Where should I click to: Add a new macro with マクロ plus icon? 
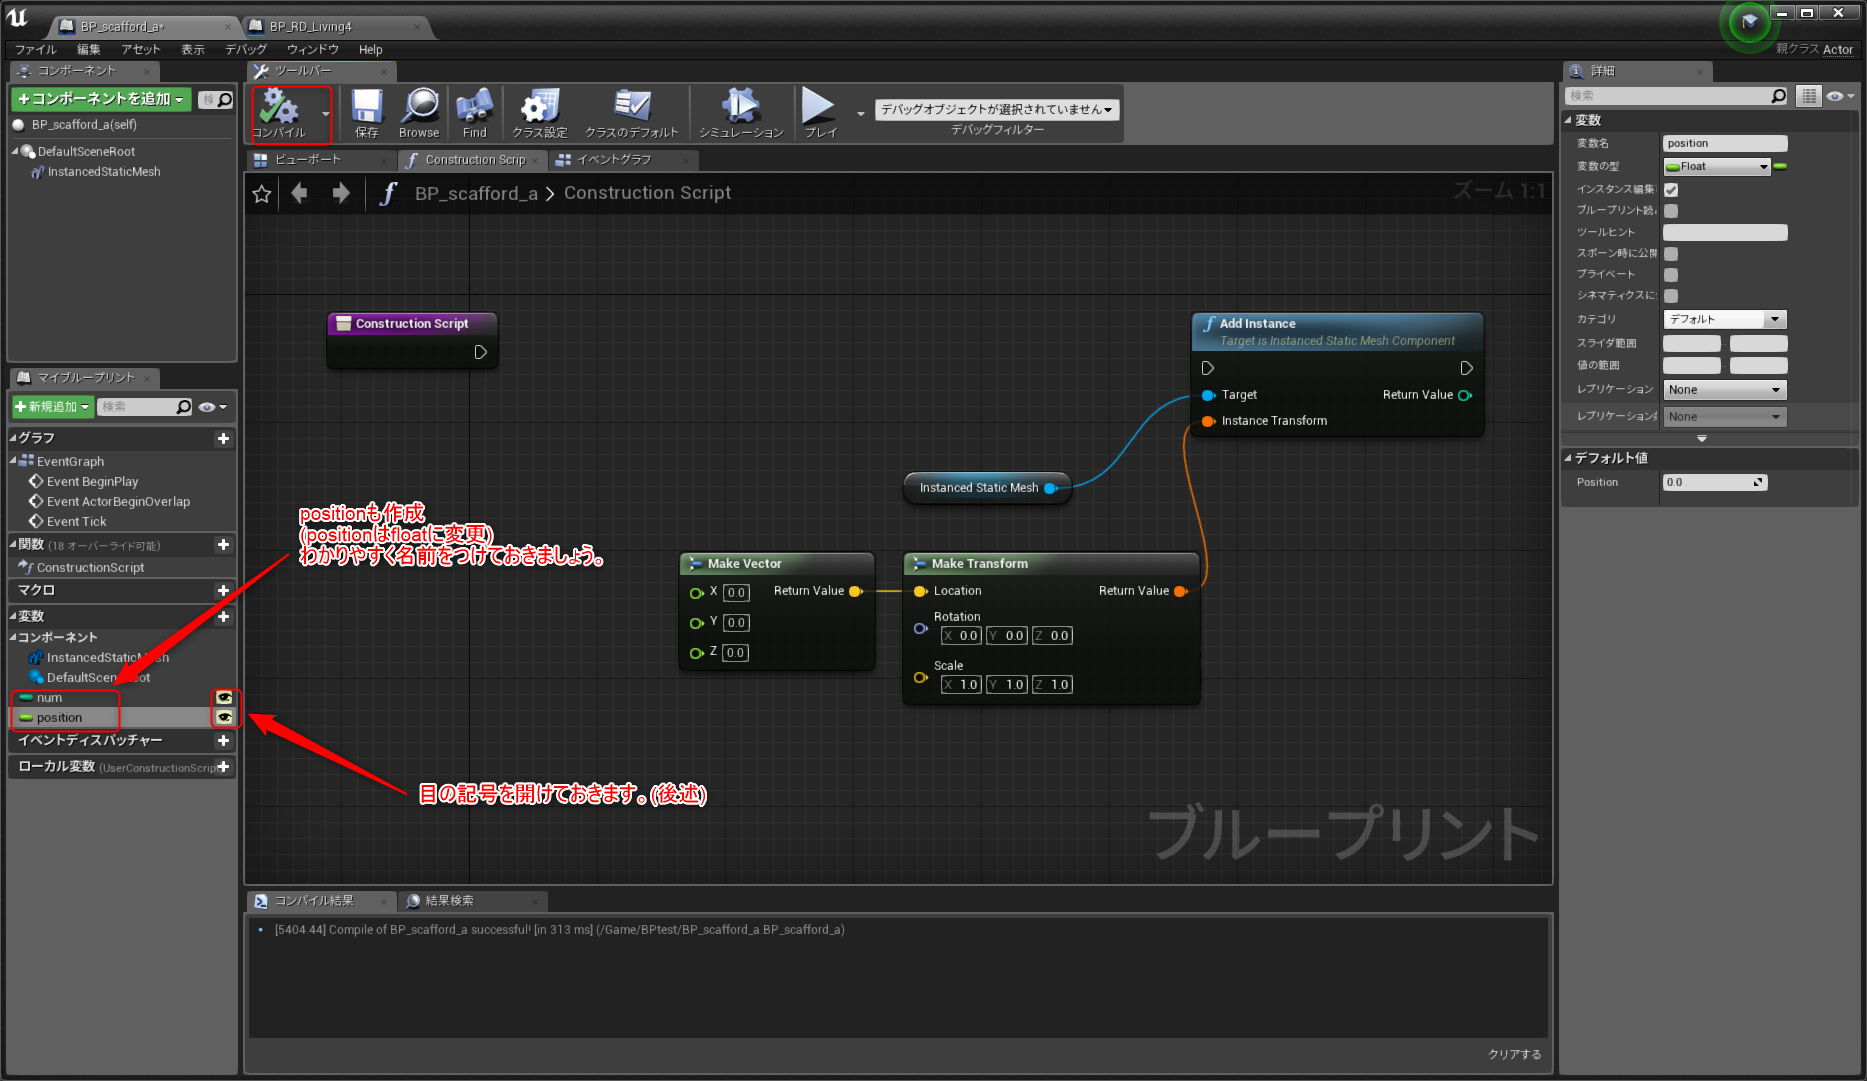[223, 591]
